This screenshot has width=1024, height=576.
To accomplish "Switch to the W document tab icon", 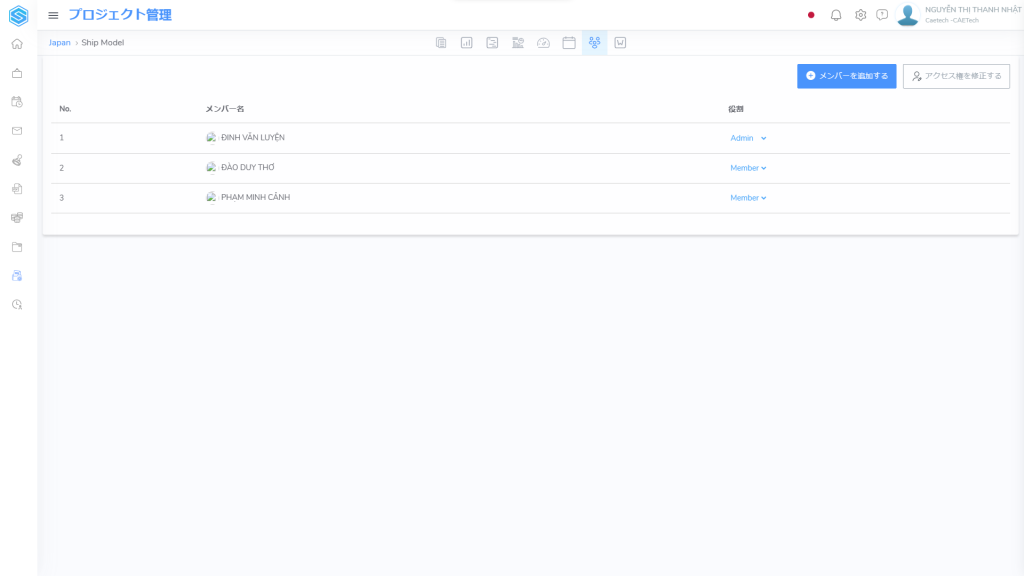I will pyautogui.click(x=620, y=43).
